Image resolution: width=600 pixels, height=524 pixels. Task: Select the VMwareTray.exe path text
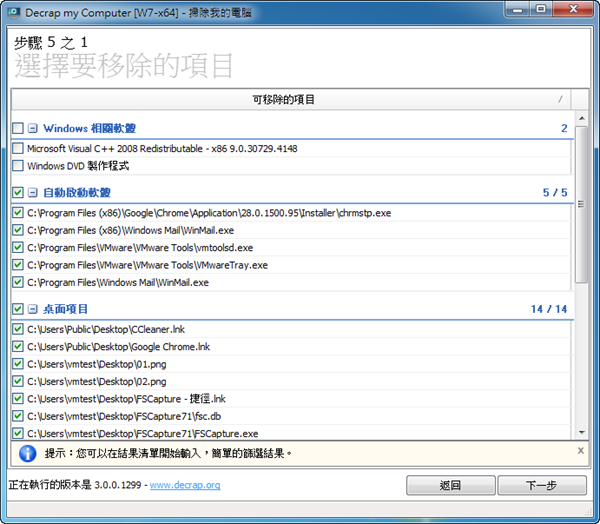(147, 265)
